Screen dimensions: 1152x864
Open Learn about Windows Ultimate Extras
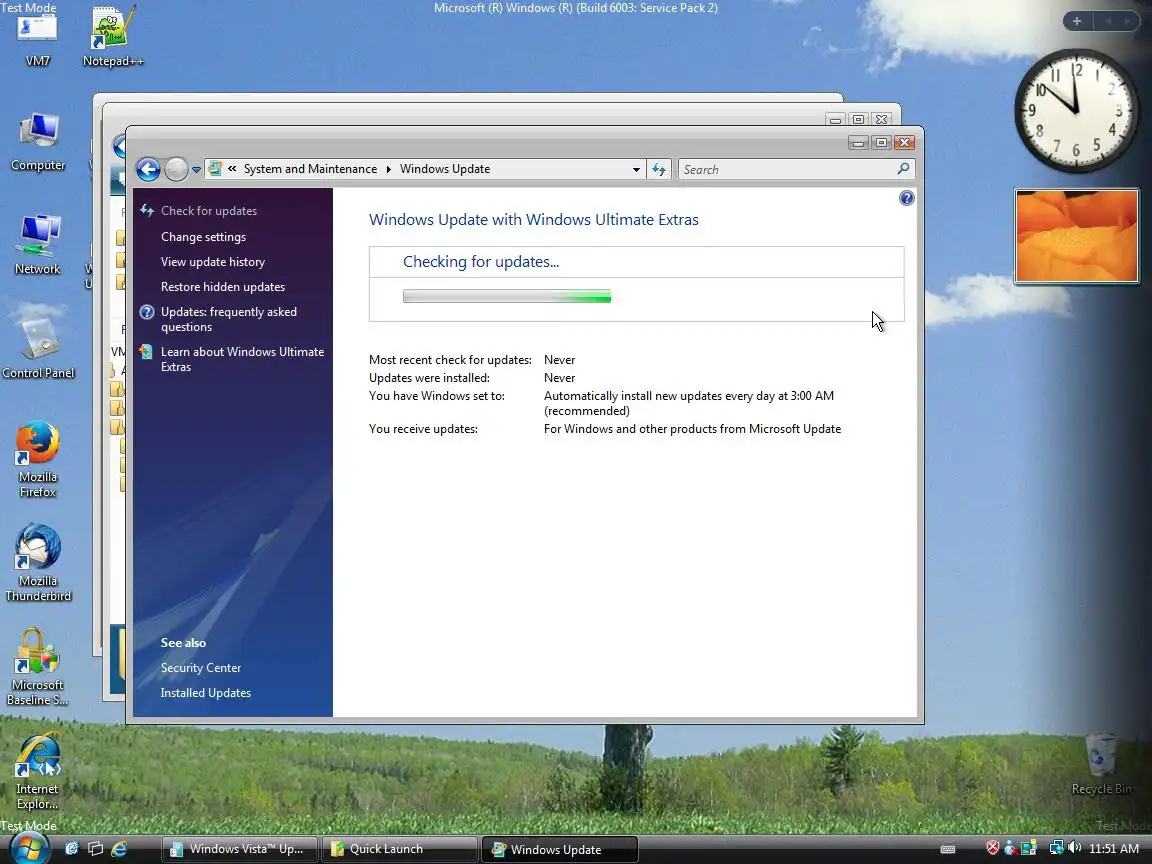pos(242,359)
